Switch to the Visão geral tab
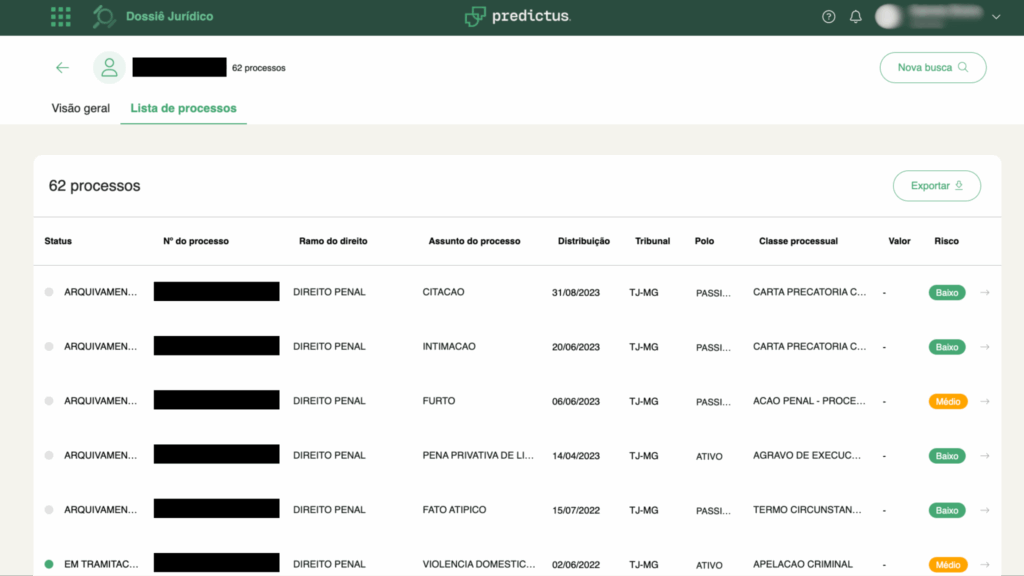The height and width of the screenshot is (576, 1024). coord(80,108)
